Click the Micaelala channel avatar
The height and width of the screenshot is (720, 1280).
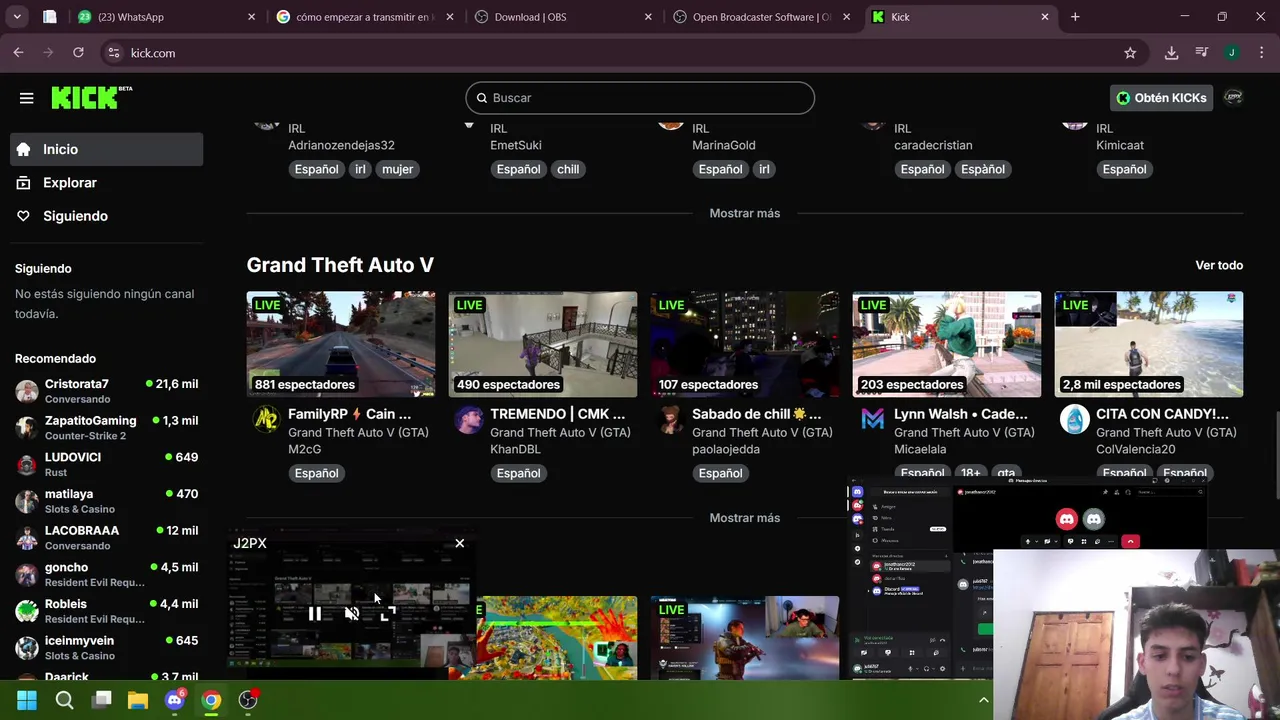(872, 419)
